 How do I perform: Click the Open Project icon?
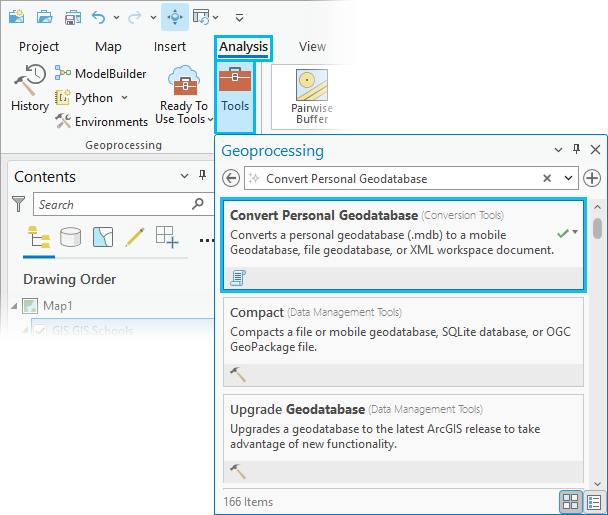tap(45, 17)
